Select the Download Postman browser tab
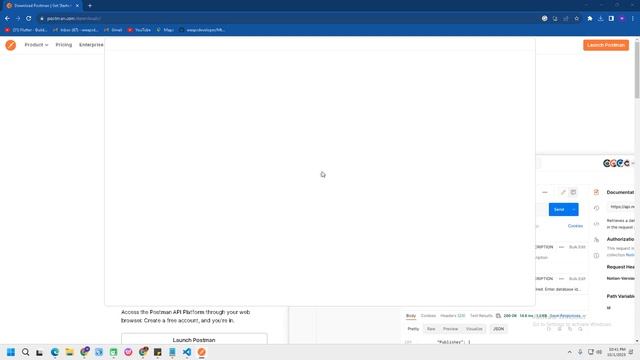This screenshot has height=360, width=640. click(41, 6)
